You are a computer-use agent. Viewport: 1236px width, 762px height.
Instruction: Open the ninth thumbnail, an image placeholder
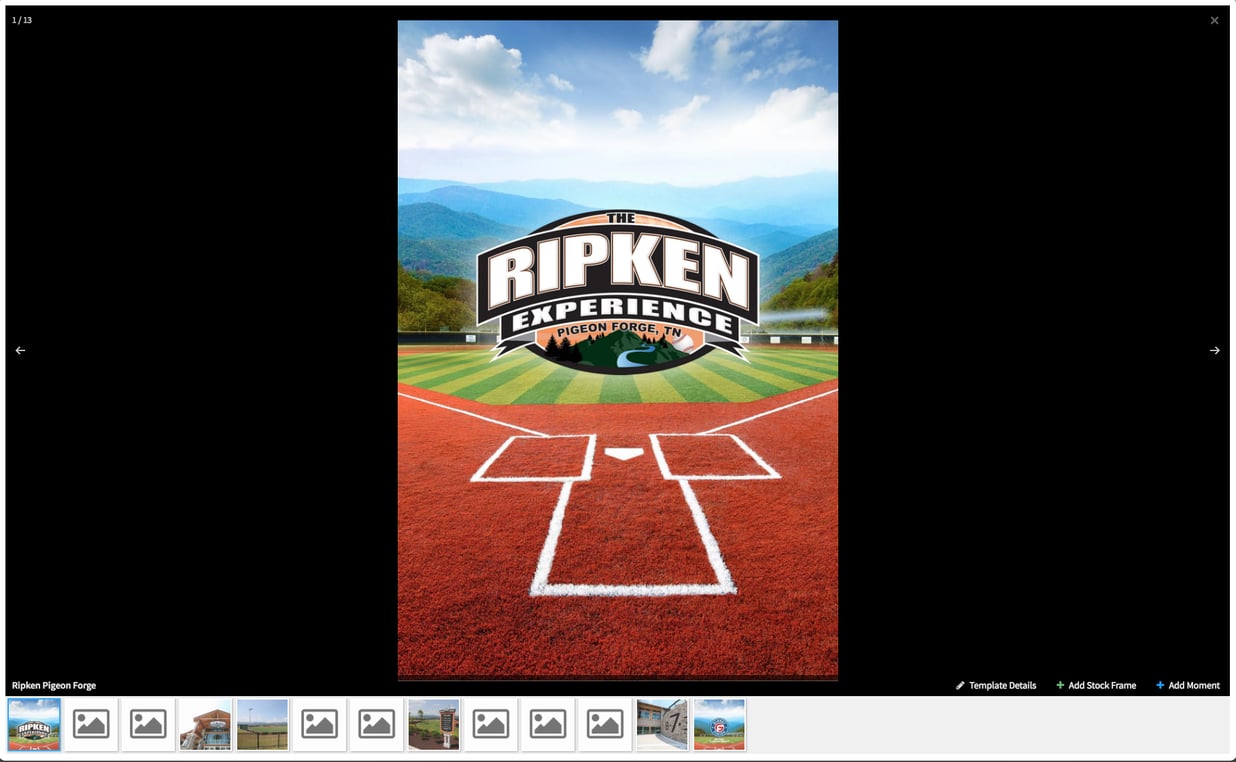pos(491,724)
